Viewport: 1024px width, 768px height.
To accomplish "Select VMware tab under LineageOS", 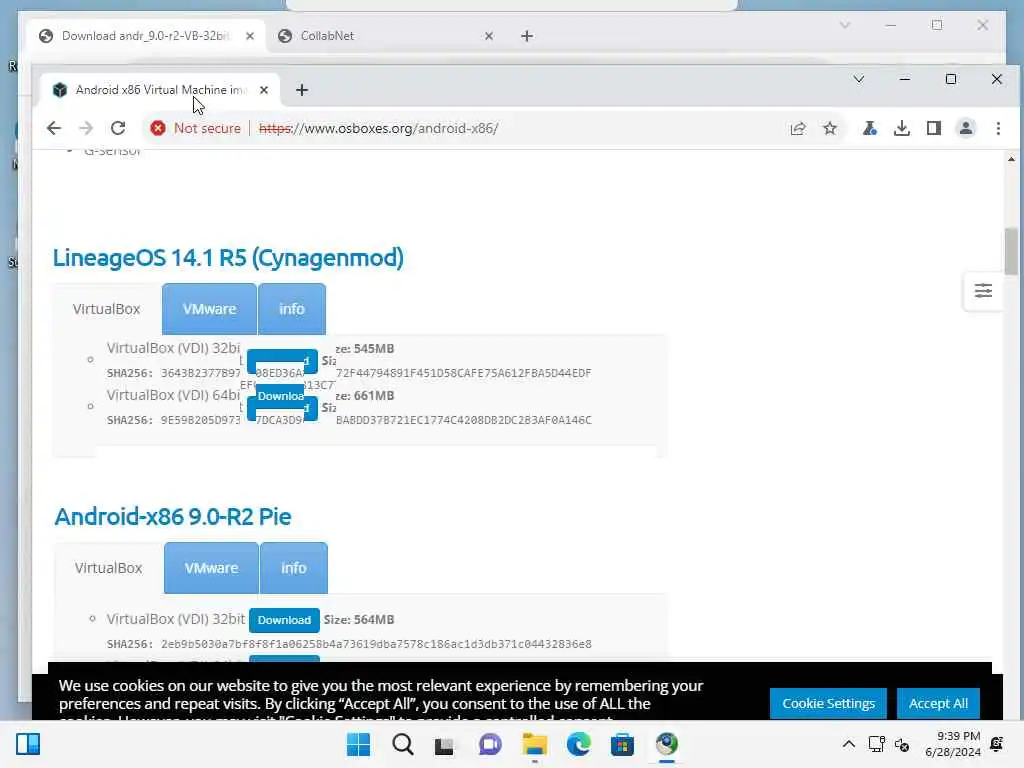I will click(209, 309).
